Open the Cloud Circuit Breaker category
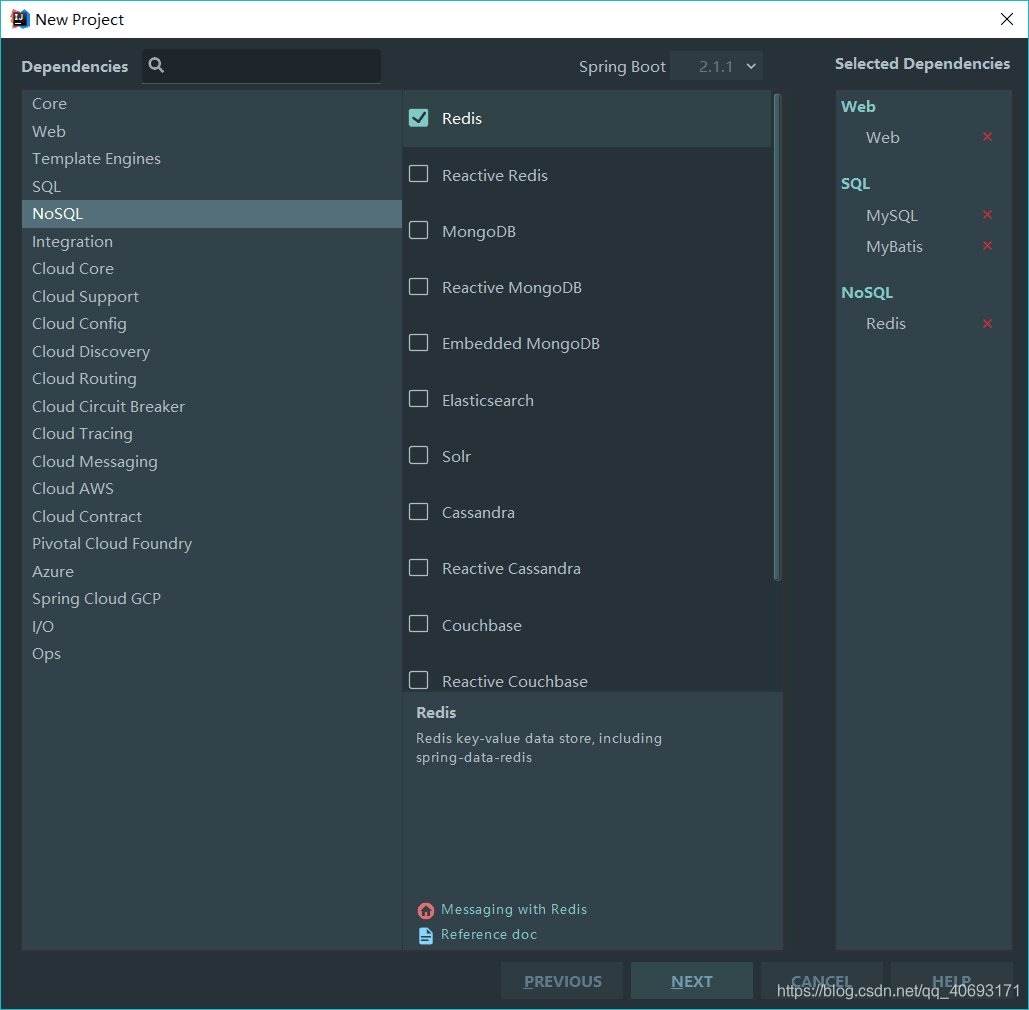 [211, 406]
